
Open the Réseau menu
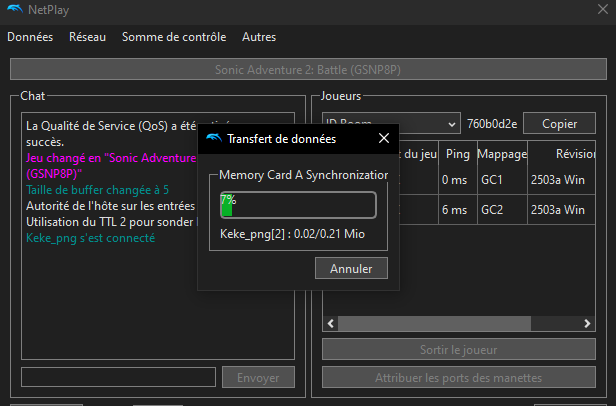point(87,37)
